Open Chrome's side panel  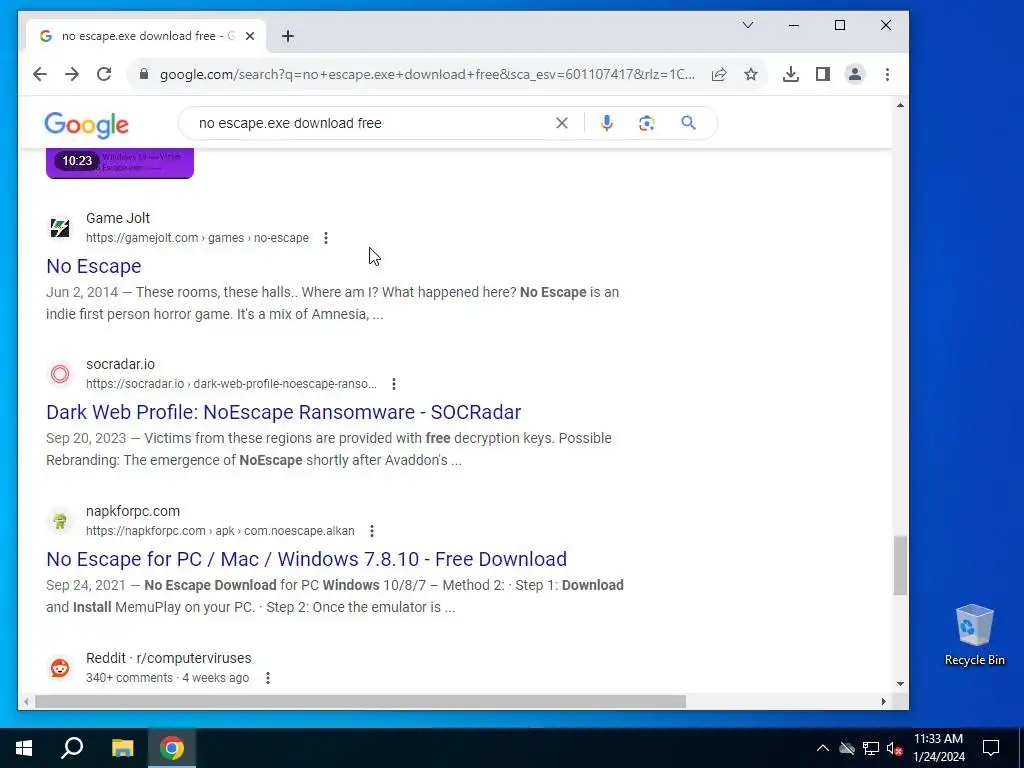[823, 74]
